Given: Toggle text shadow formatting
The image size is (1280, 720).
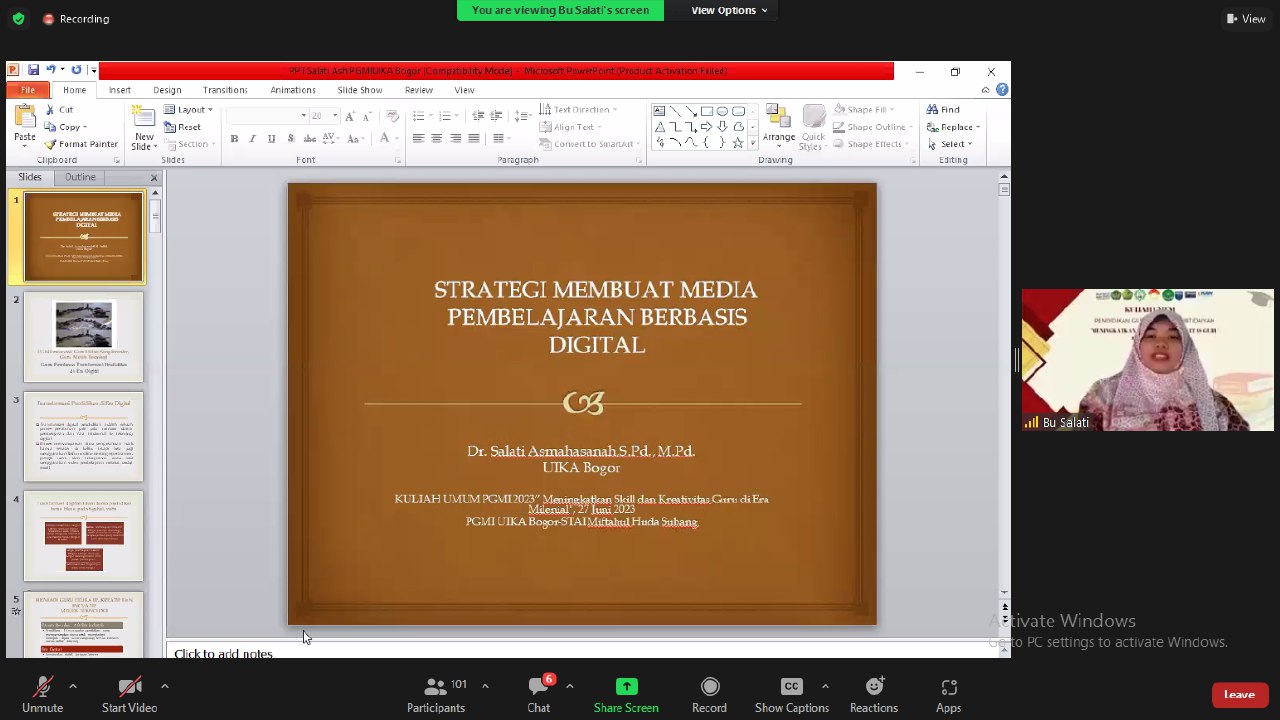Looking at the screenshot, I should [290, 139].
